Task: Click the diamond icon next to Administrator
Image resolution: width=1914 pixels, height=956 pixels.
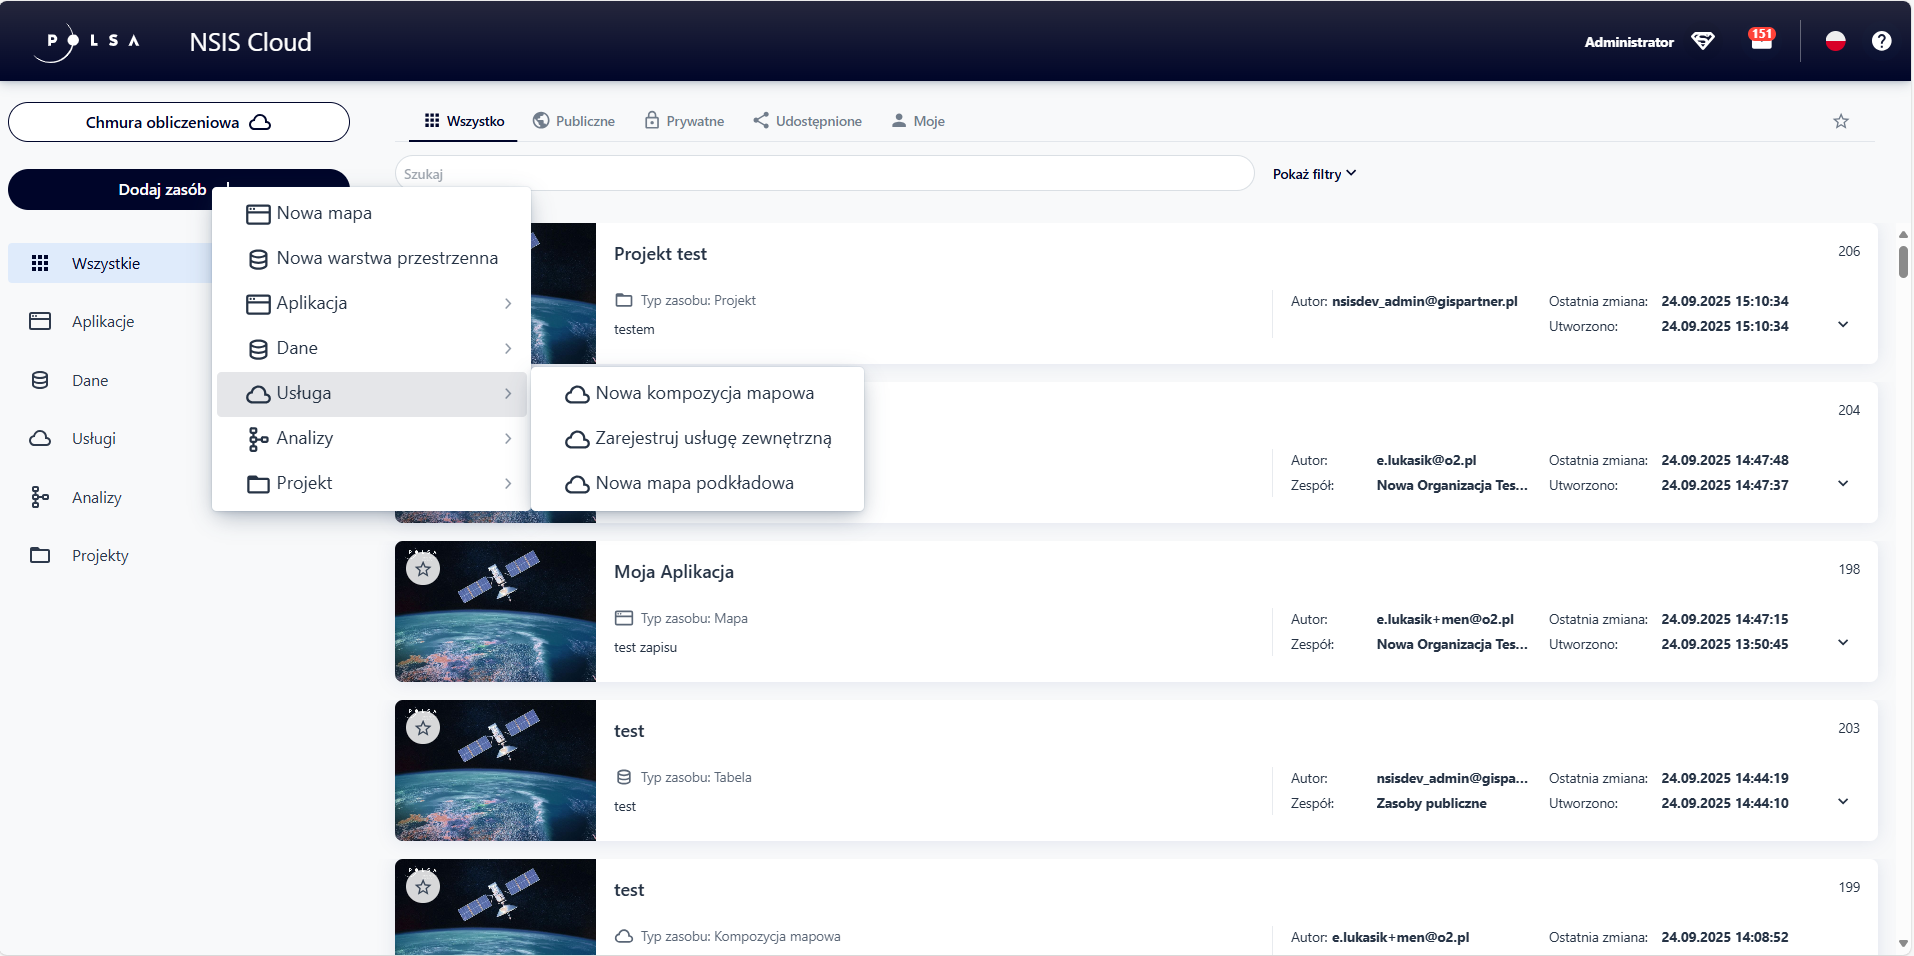Action: 1703,41
